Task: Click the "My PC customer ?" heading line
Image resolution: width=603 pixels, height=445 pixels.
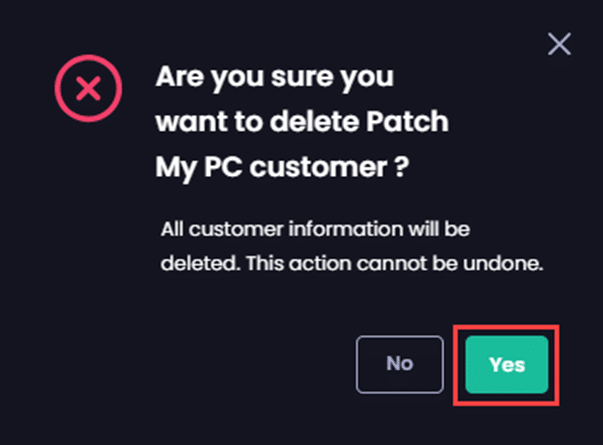Action: point(281,168)
